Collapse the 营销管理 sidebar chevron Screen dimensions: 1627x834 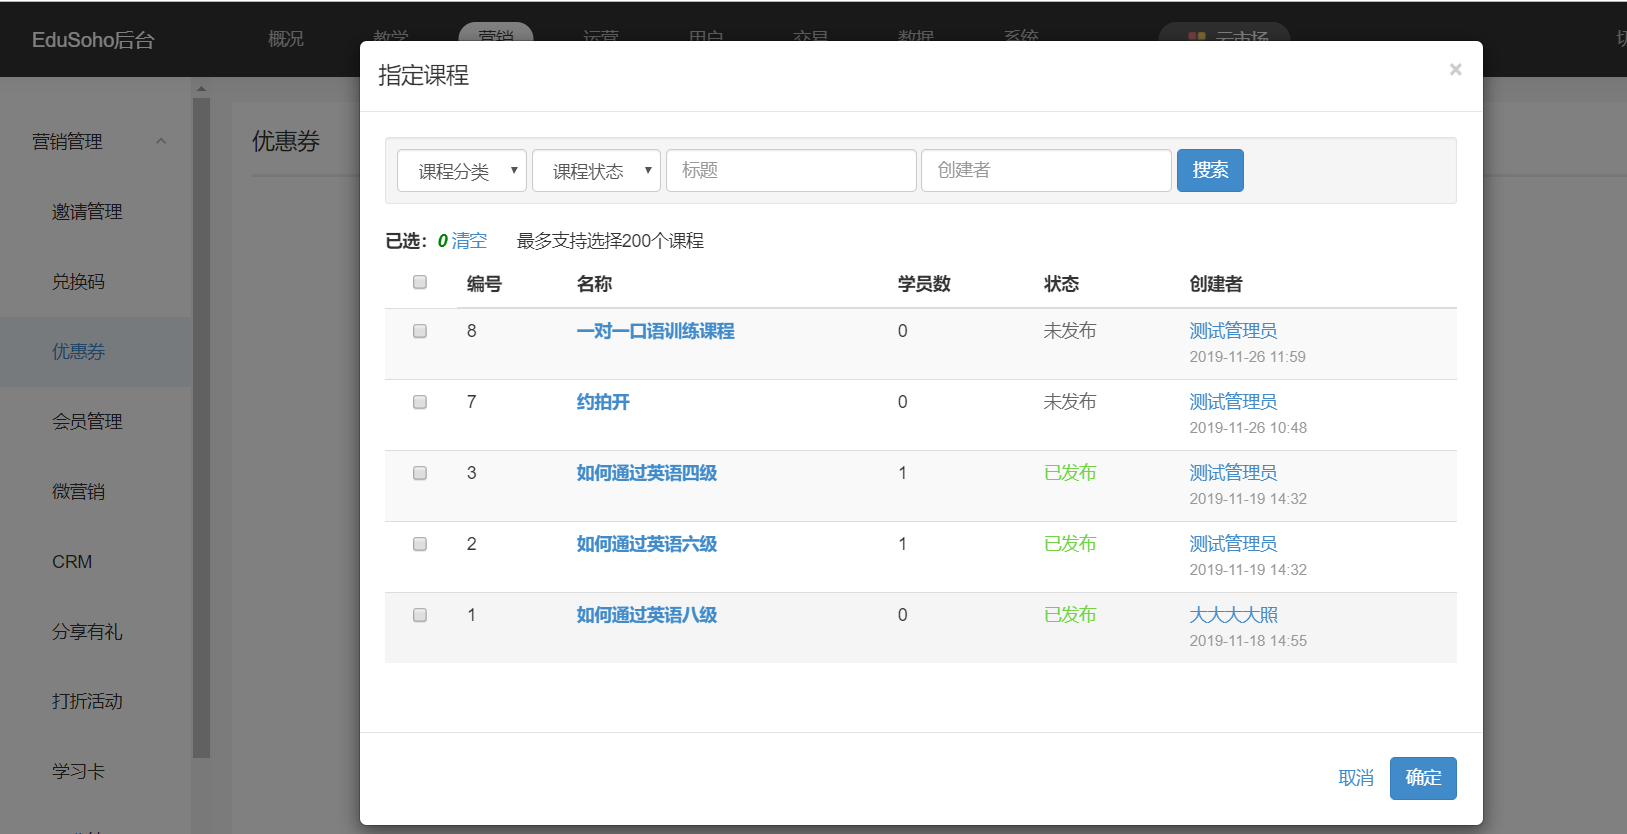(x=161, y=141)
